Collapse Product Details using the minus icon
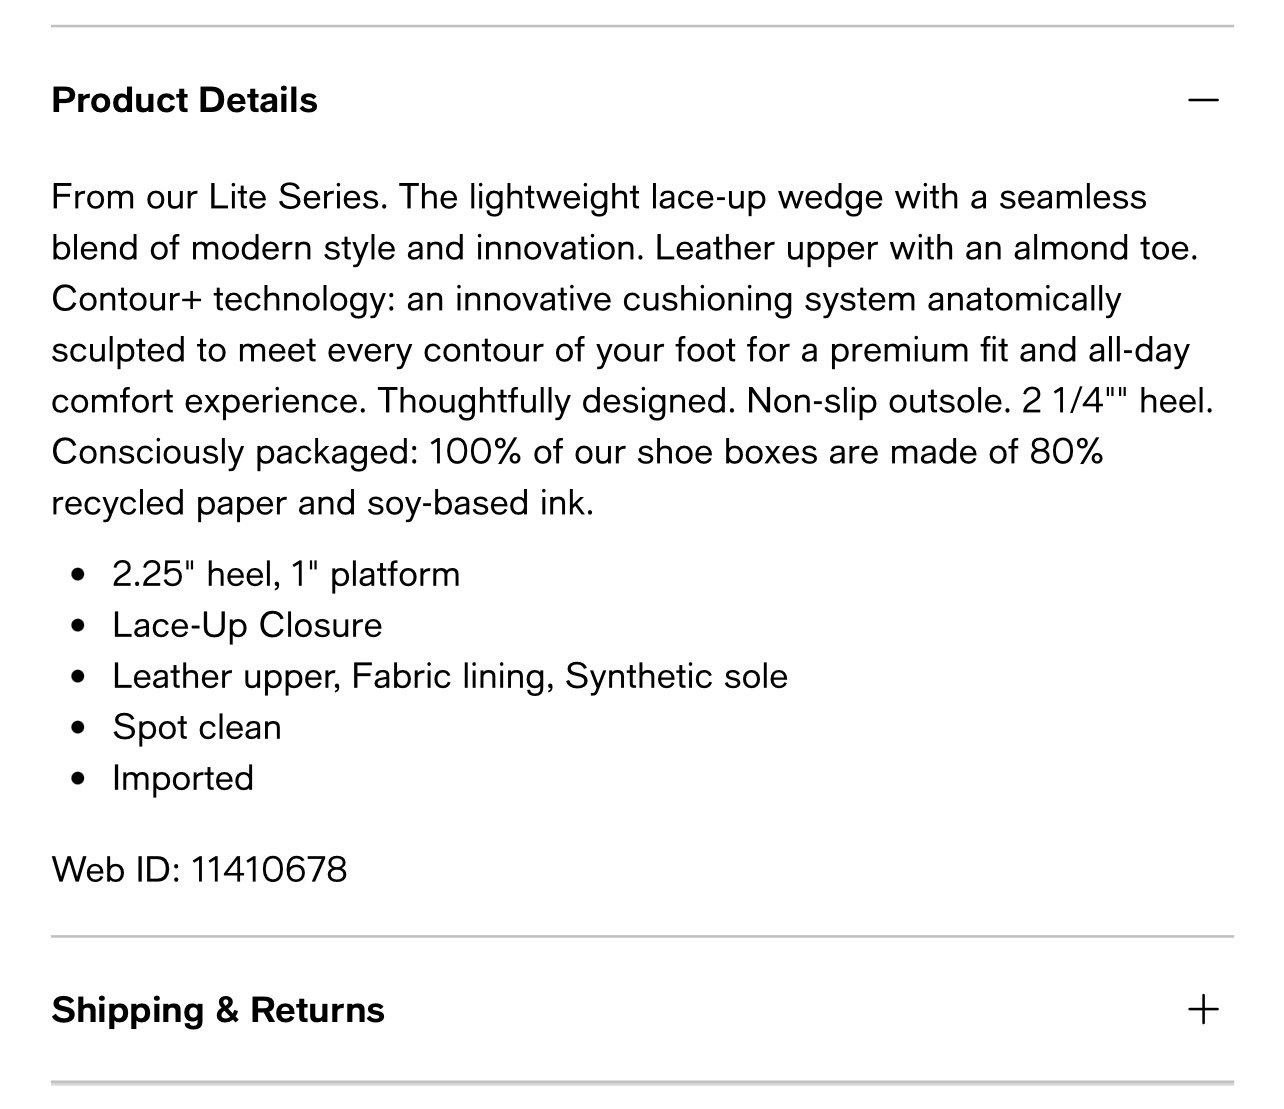 click(1204, 100)
